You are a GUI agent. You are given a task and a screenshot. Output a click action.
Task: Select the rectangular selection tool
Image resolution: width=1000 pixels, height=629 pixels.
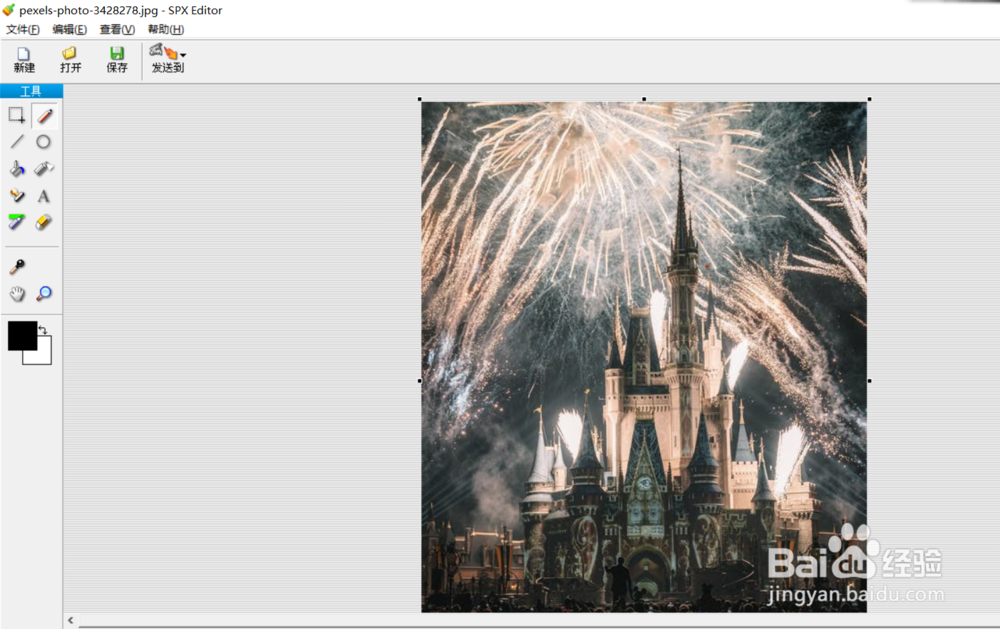point(17,115)
